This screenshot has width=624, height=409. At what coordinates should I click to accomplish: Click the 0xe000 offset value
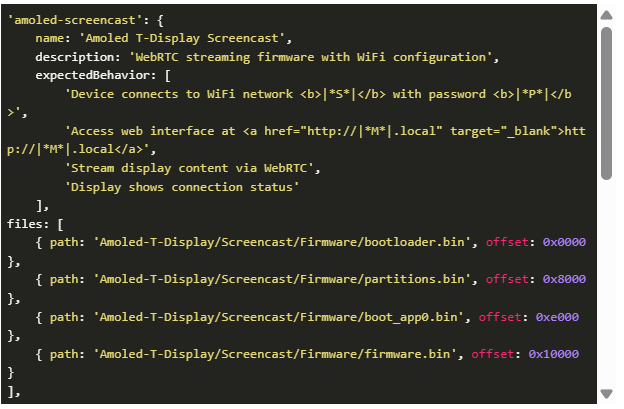[557, 317]
